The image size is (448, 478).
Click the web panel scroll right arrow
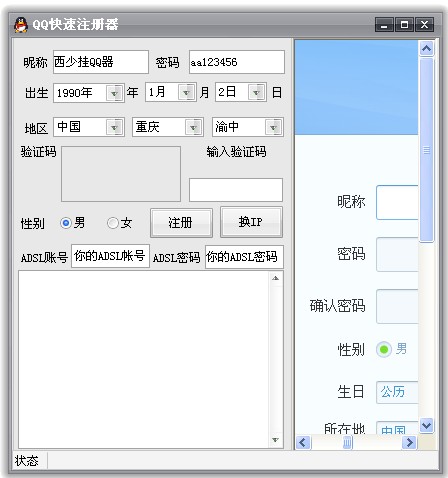[409, 443]
